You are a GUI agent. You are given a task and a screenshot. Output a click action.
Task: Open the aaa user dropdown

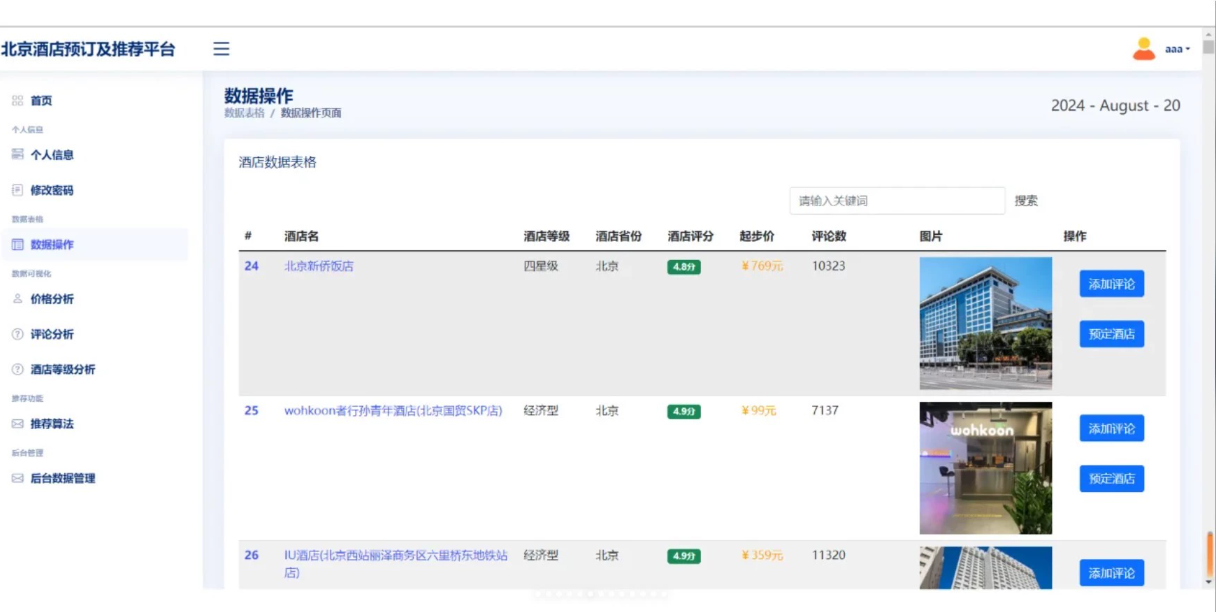point(1177,49)
